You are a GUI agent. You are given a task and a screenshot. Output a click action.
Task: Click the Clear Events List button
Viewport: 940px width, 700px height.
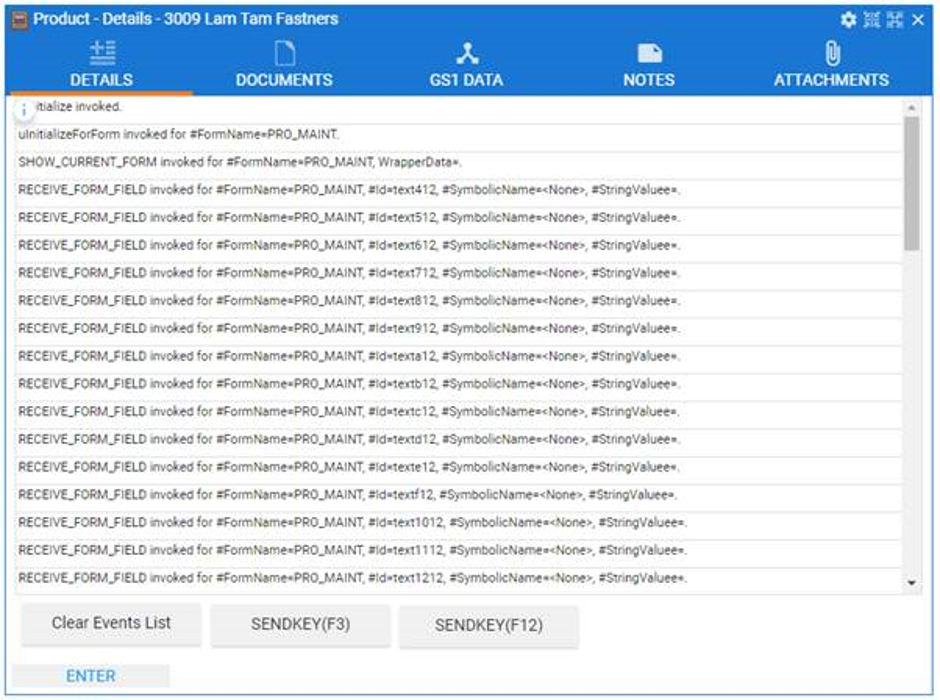112,623
